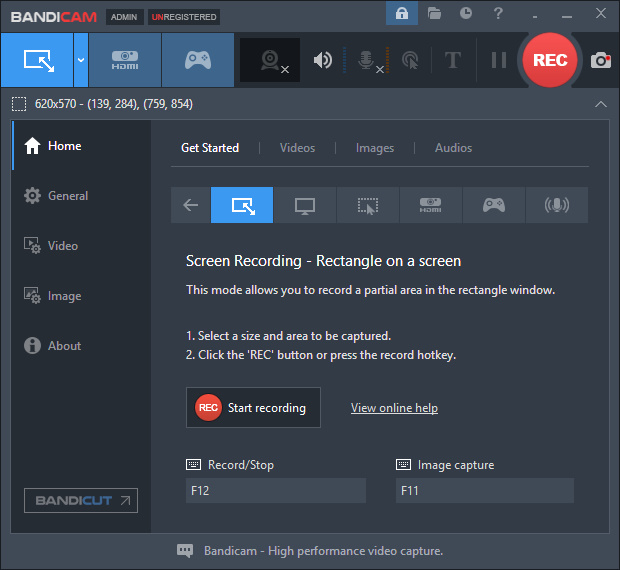The width and height of the screenshot is (620, 570).
Task: Toggle the text overlay option
Action: coord(453,60)
